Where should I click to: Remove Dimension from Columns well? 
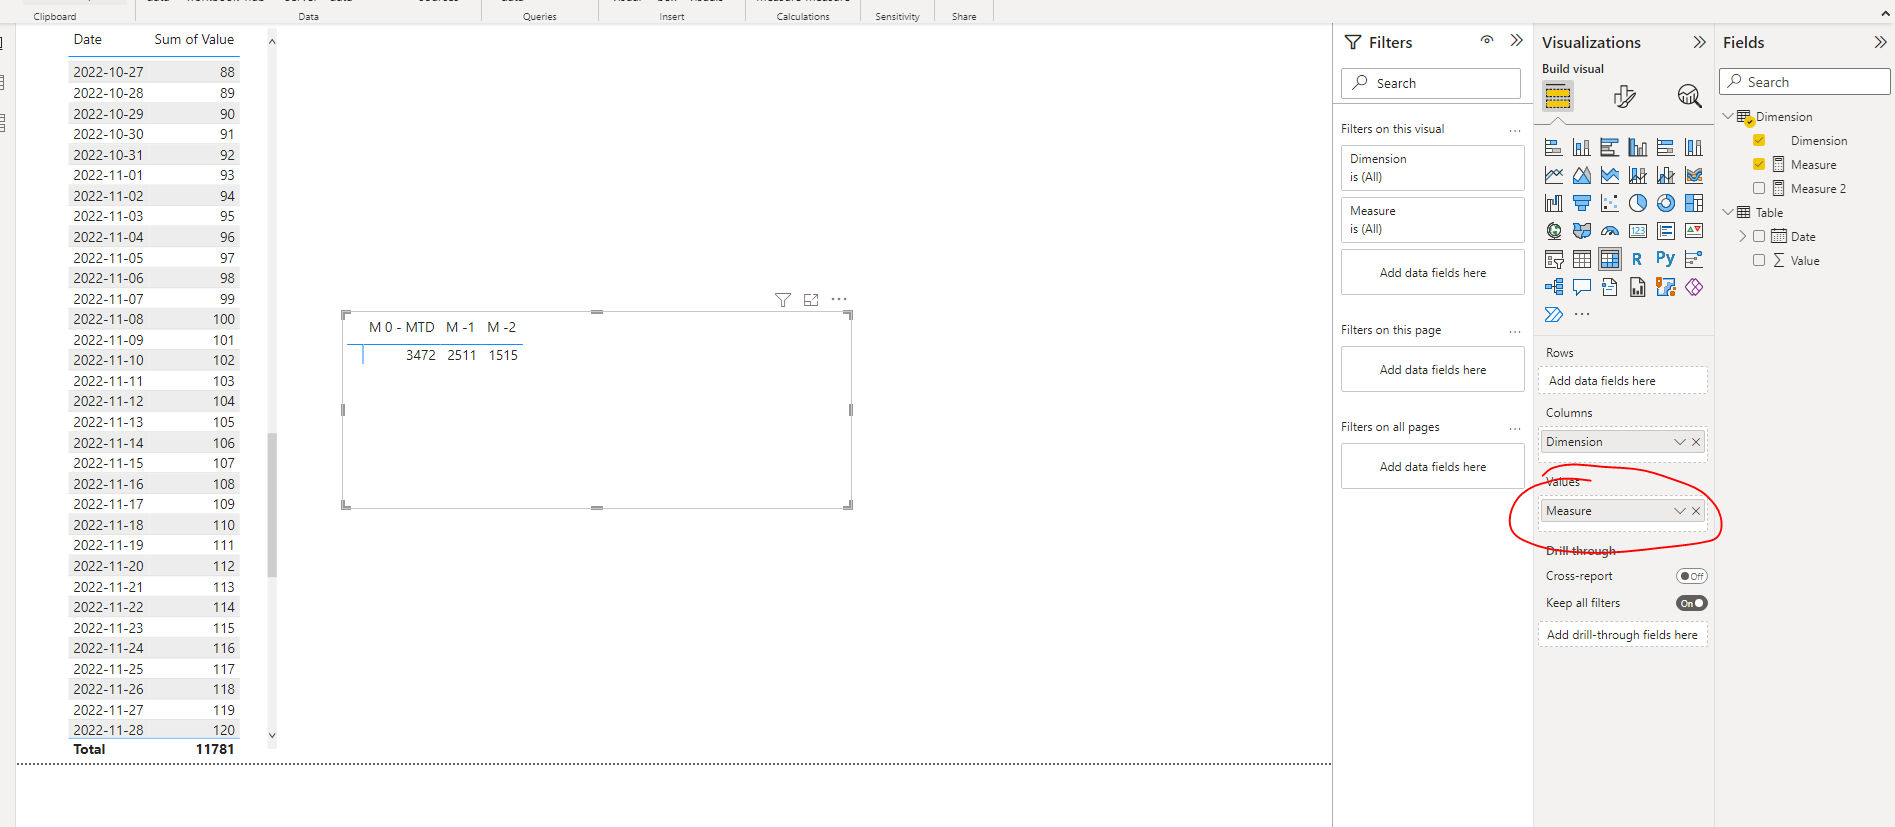[x=1696, y=442]
